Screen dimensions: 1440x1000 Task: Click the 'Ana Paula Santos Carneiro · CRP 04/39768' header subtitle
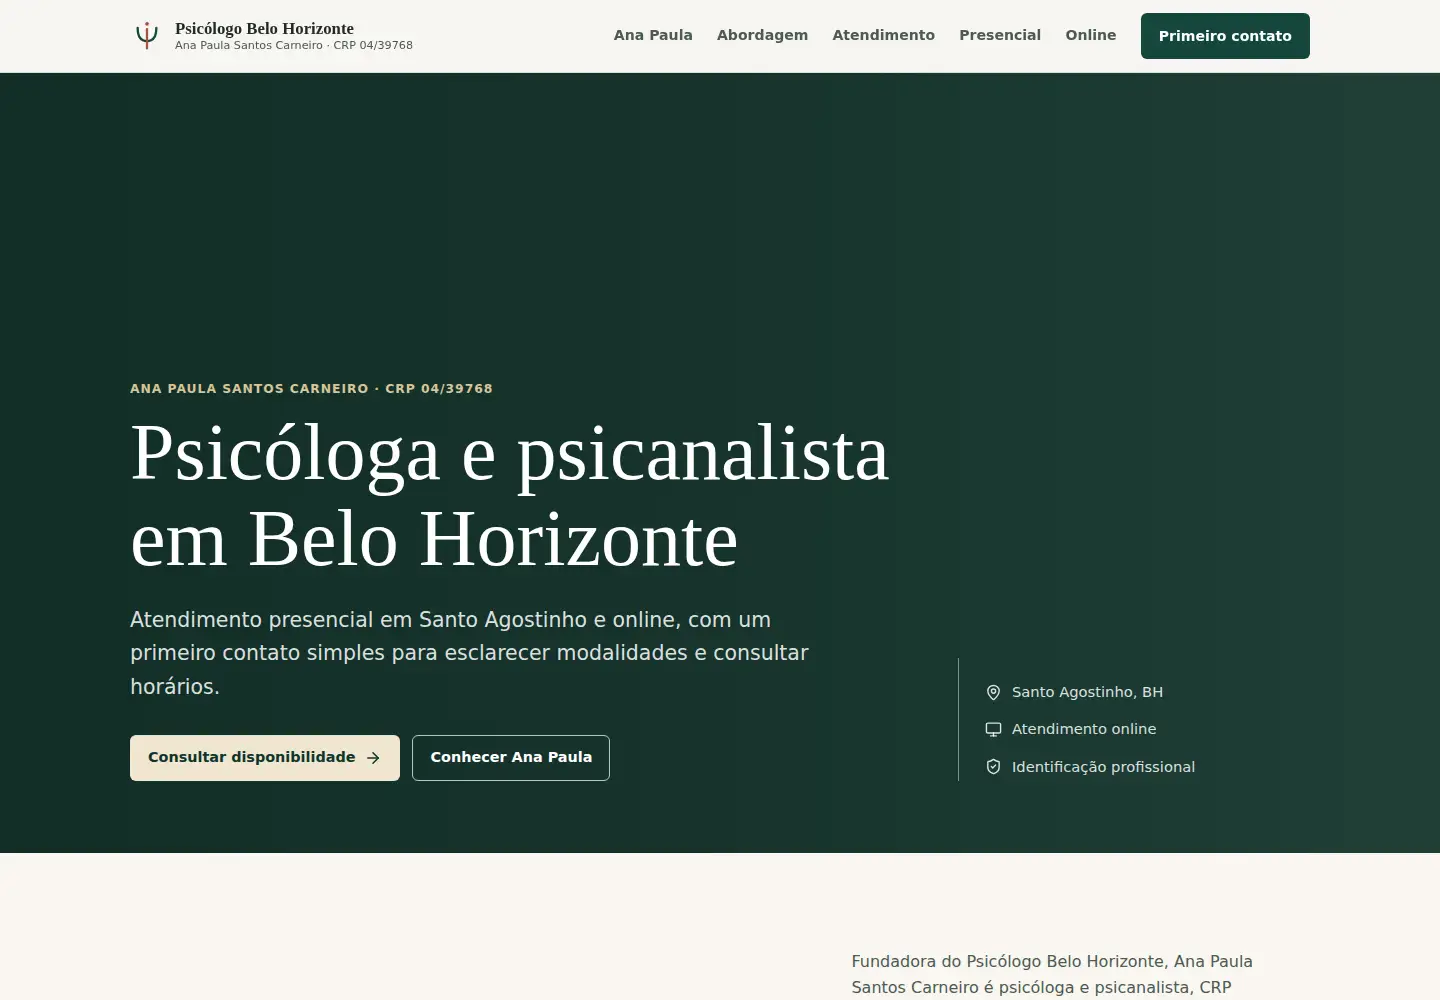point(294,46)
